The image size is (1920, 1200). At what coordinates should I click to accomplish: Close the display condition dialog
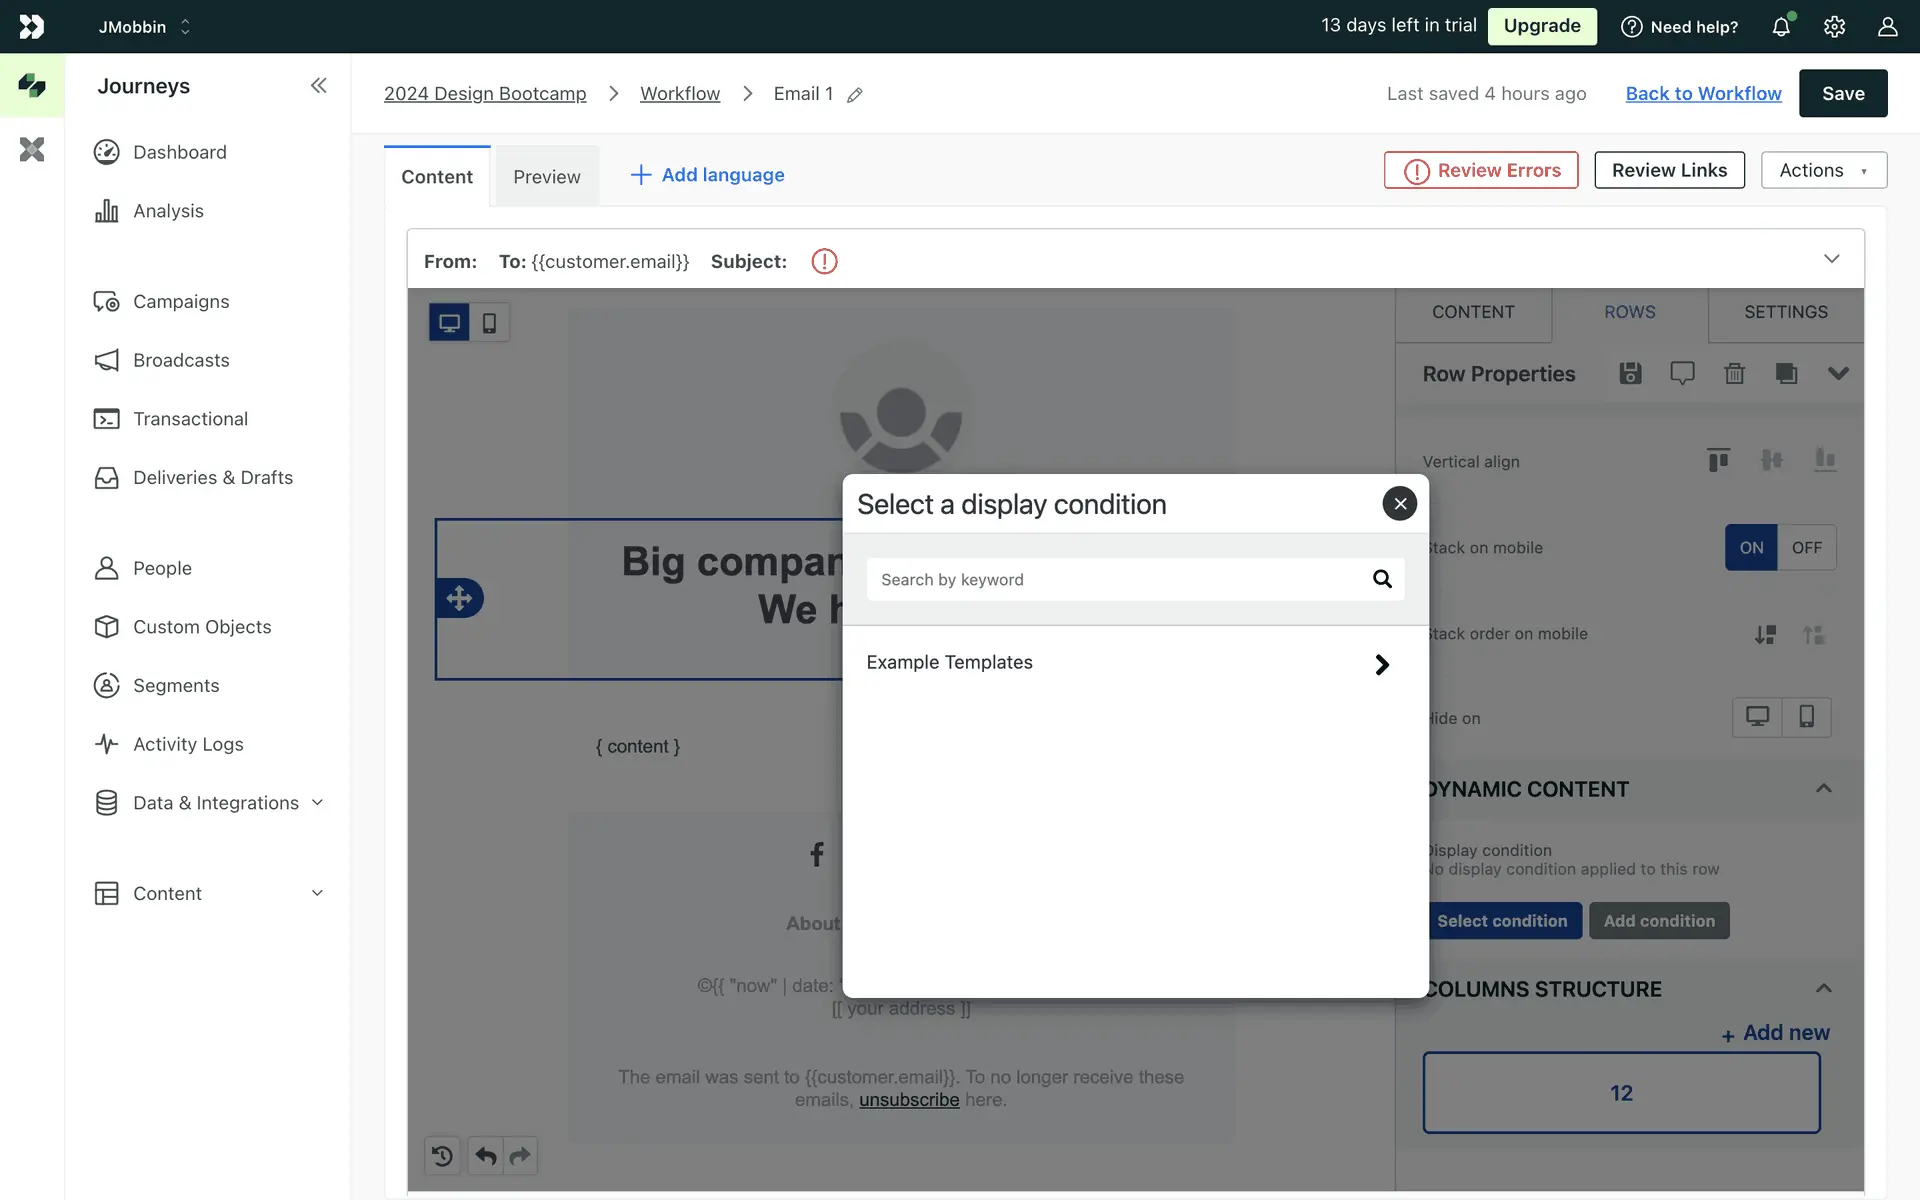pos(1399,504)
